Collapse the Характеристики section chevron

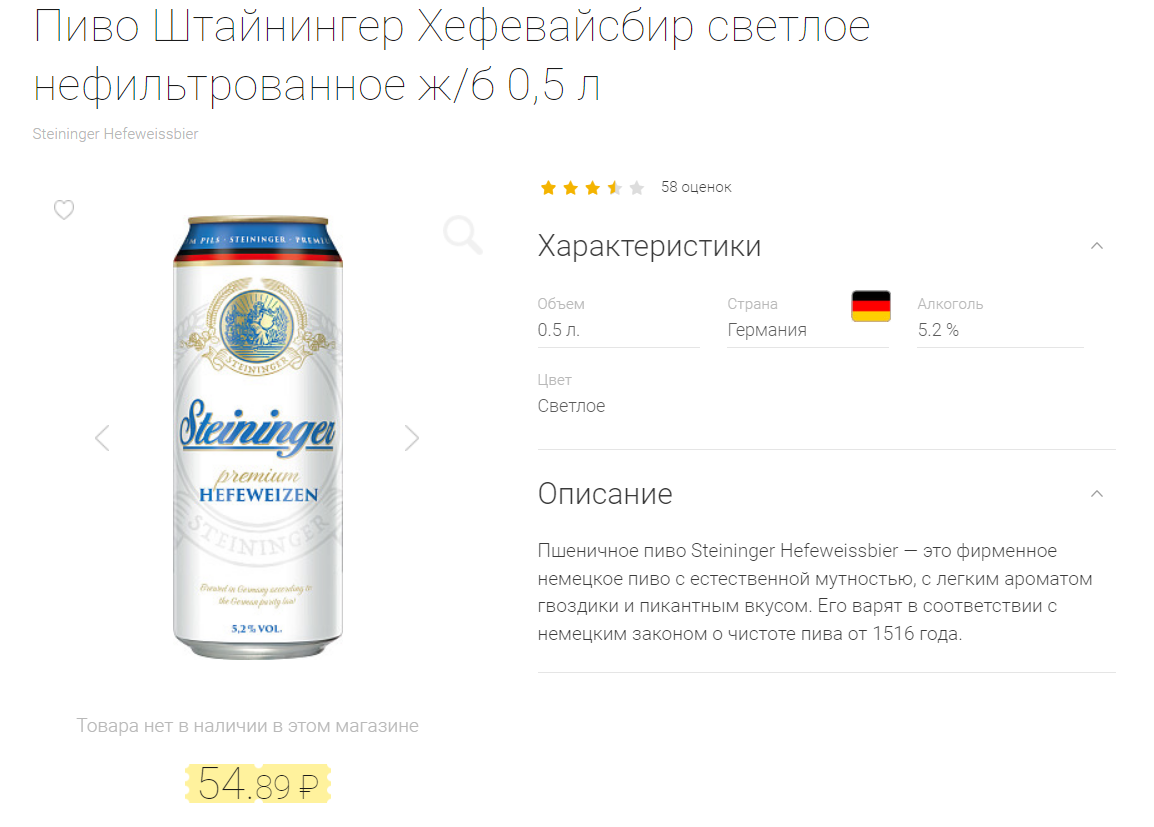[1097, 246]
